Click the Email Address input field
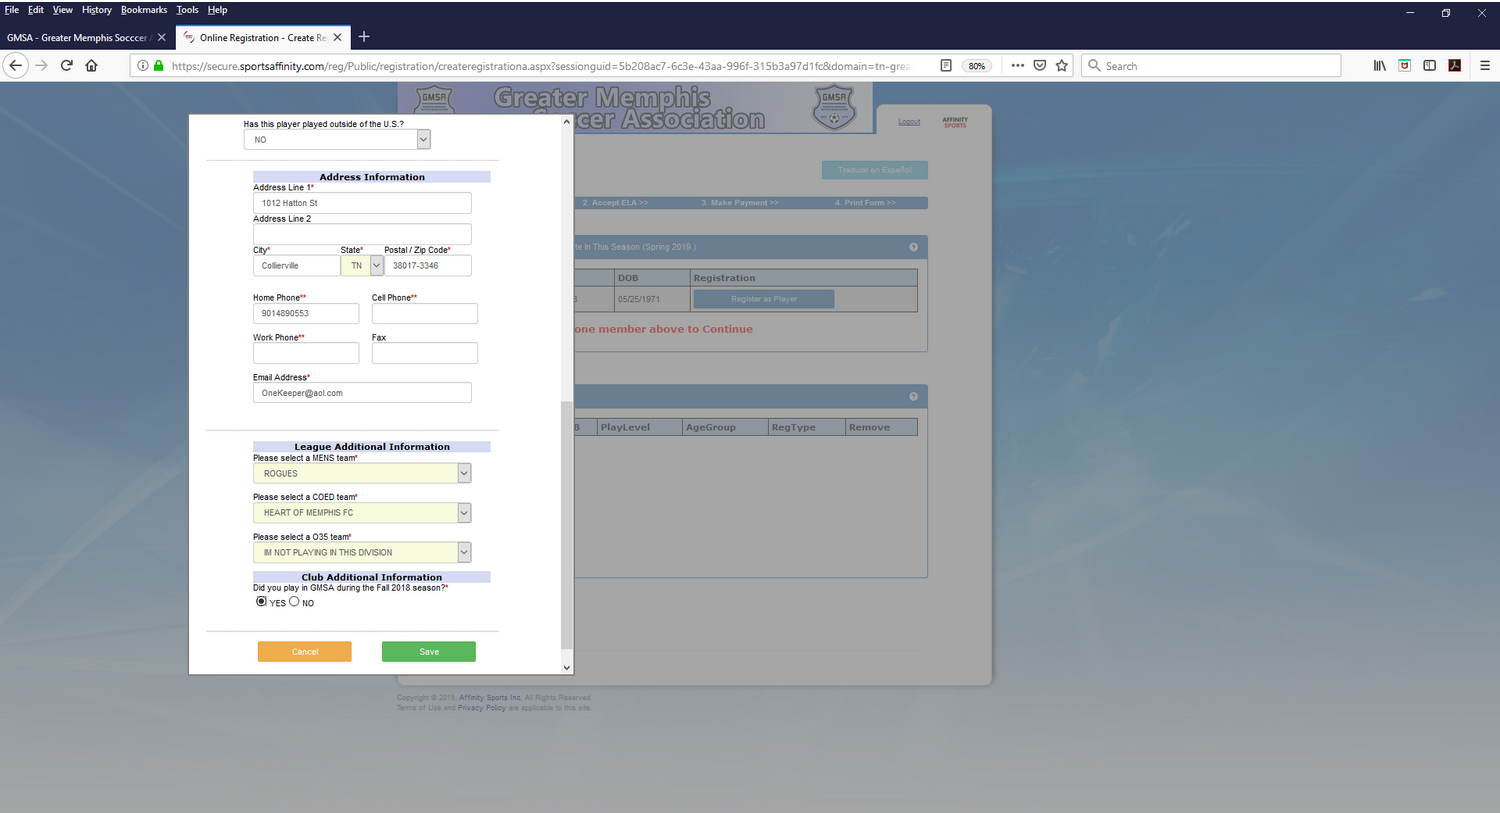Screen dimensions: 1500x813 [361, 393]
